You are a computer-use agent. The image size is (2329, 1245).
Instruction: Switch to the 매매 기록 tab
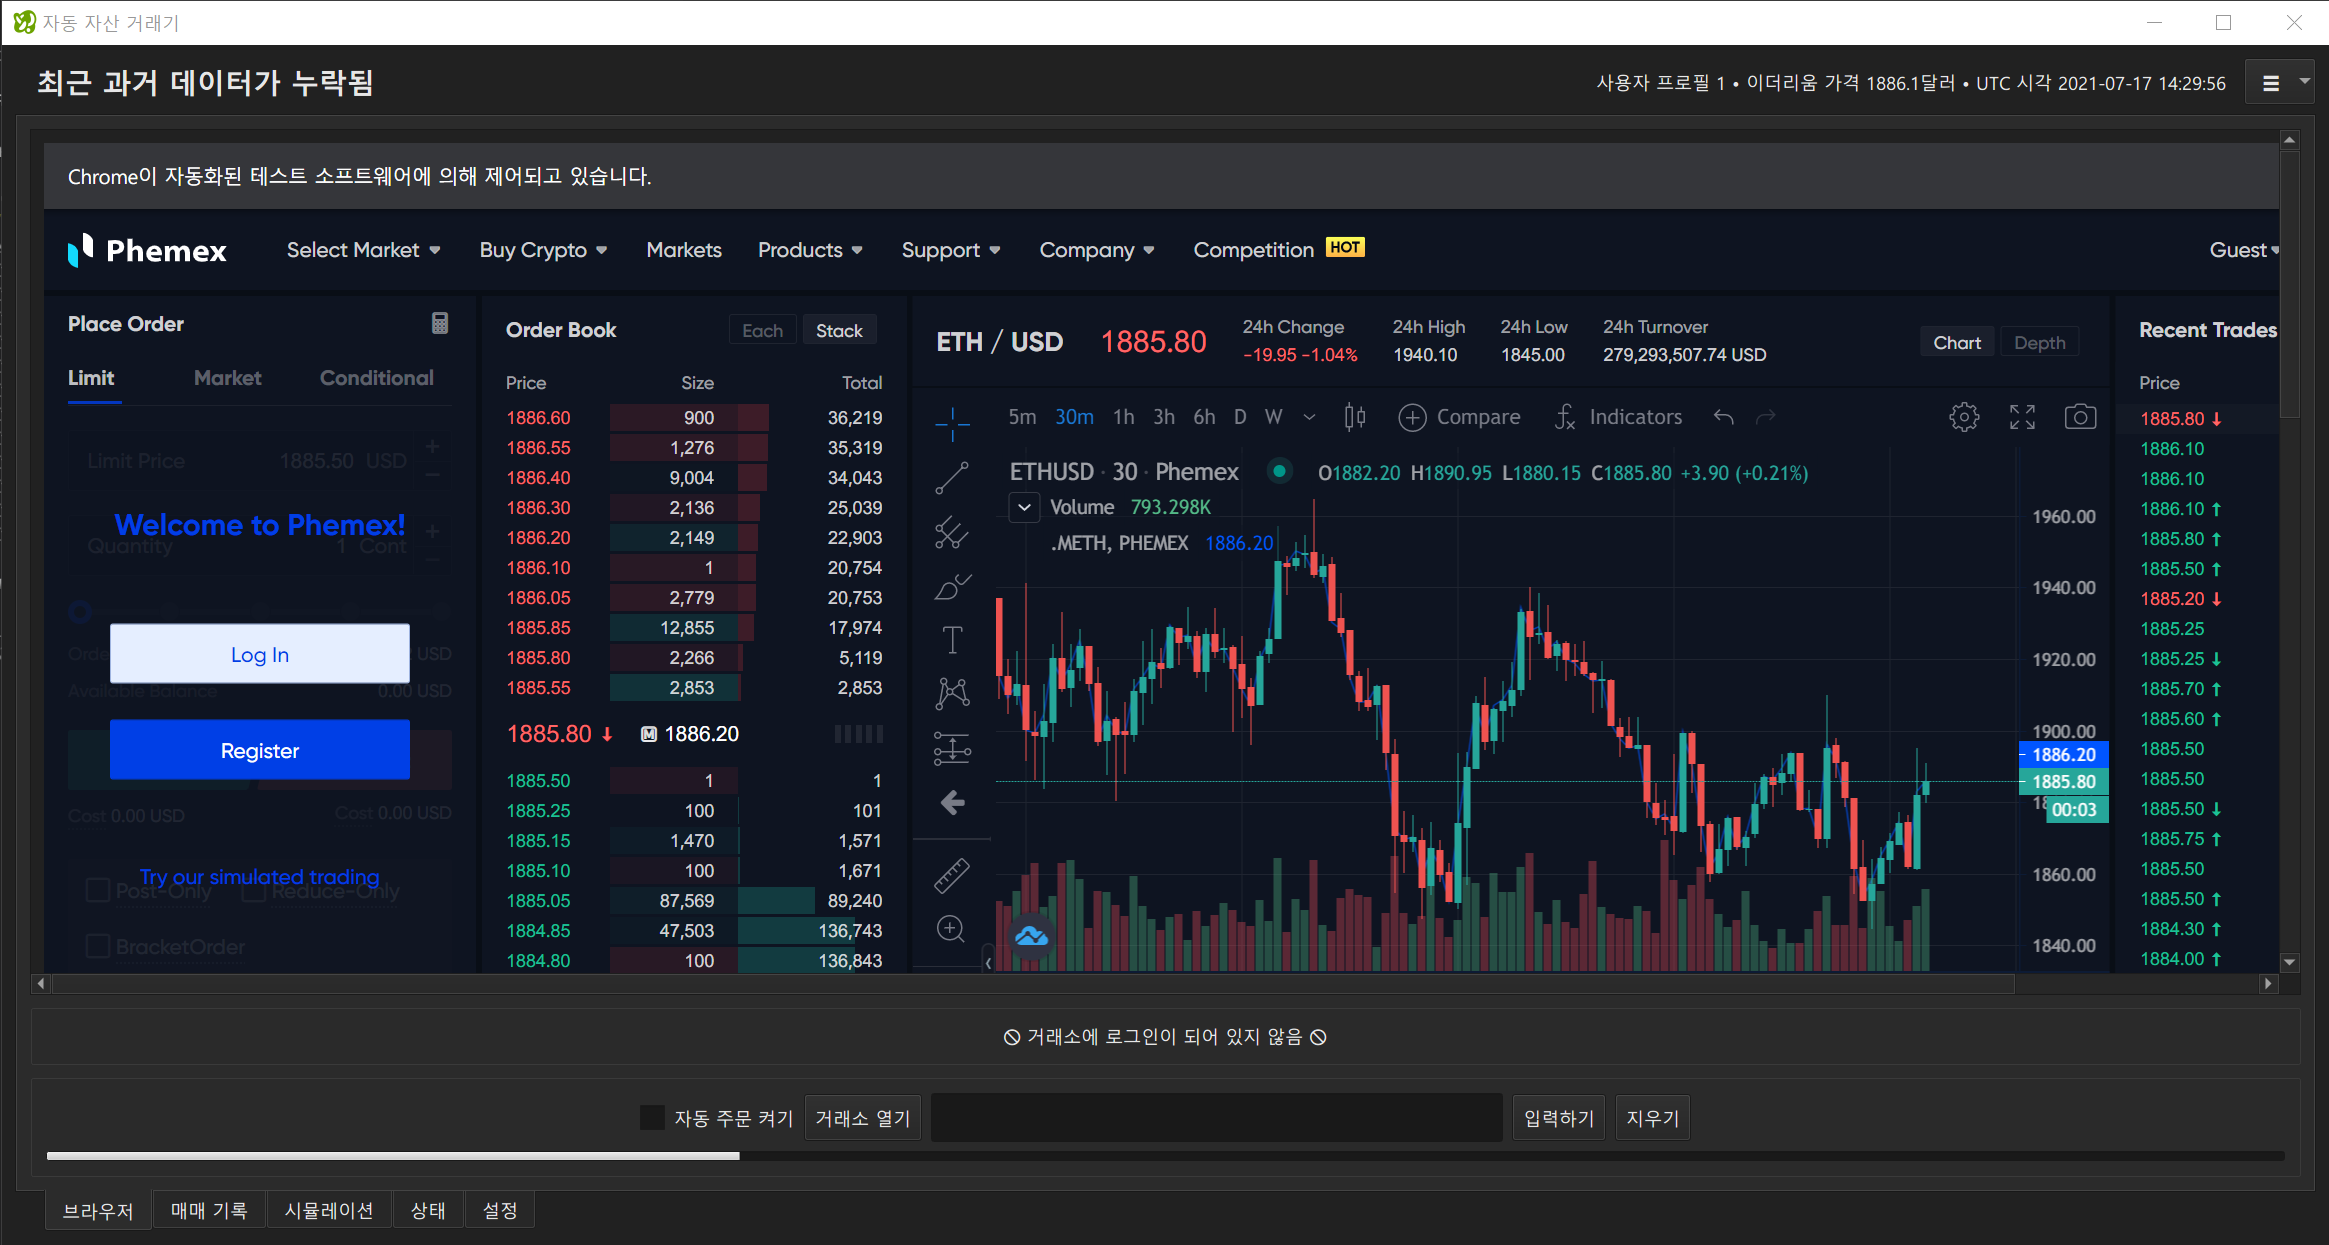209,1210
